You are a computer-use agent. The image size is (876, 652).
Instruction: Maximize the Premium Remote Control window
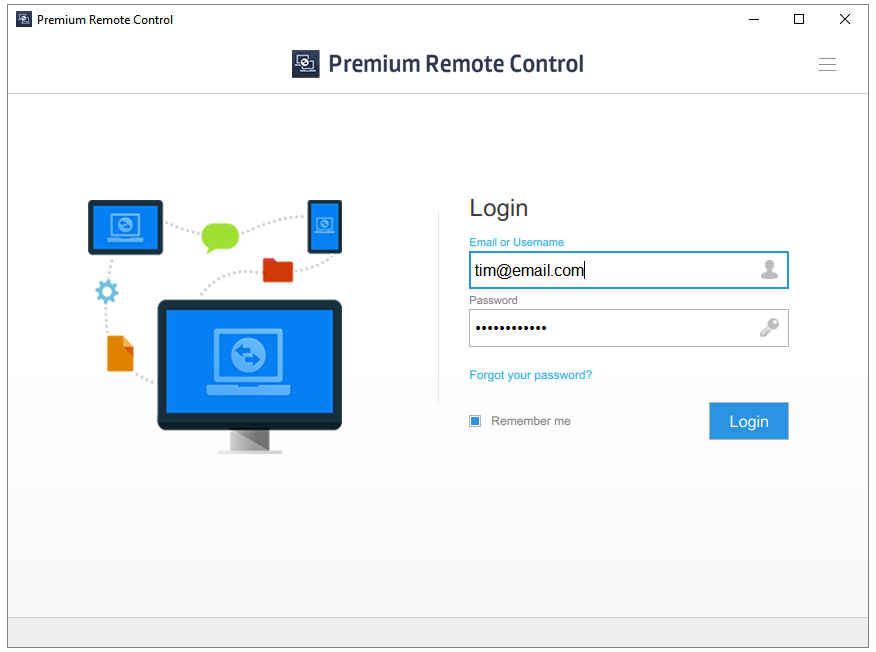(799, 19)
